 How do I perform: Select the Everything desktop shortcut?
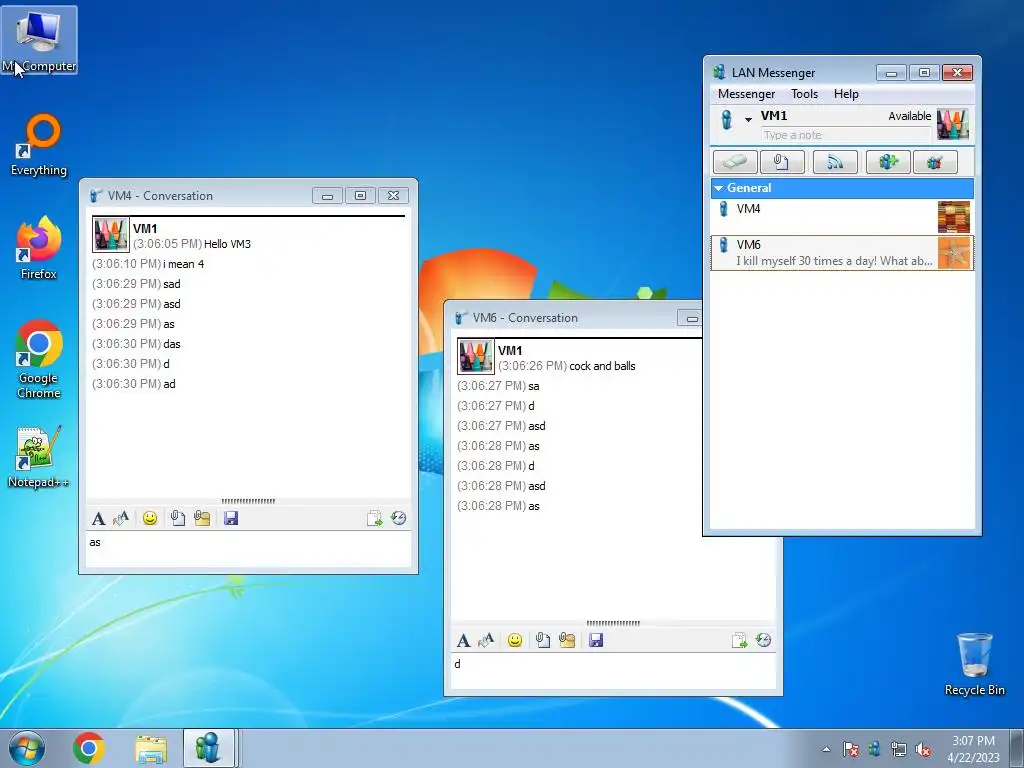[39, 145]
